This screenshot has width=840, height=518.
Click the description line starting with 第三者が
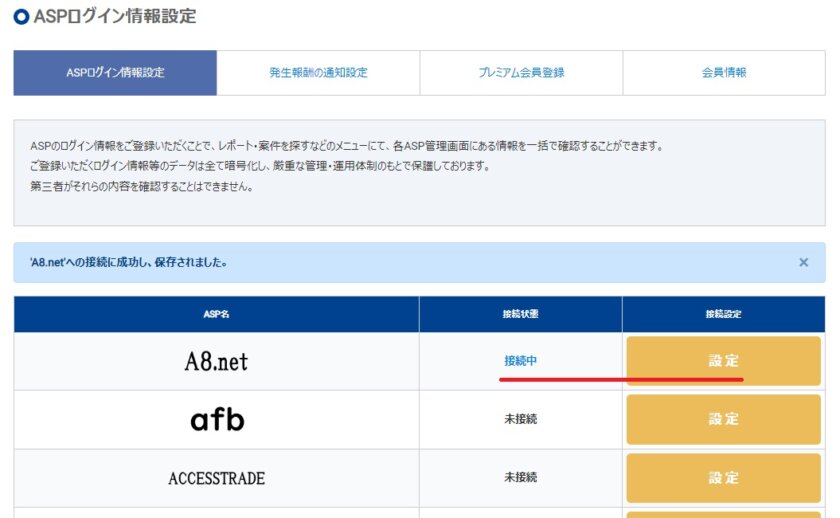(141, 186)
